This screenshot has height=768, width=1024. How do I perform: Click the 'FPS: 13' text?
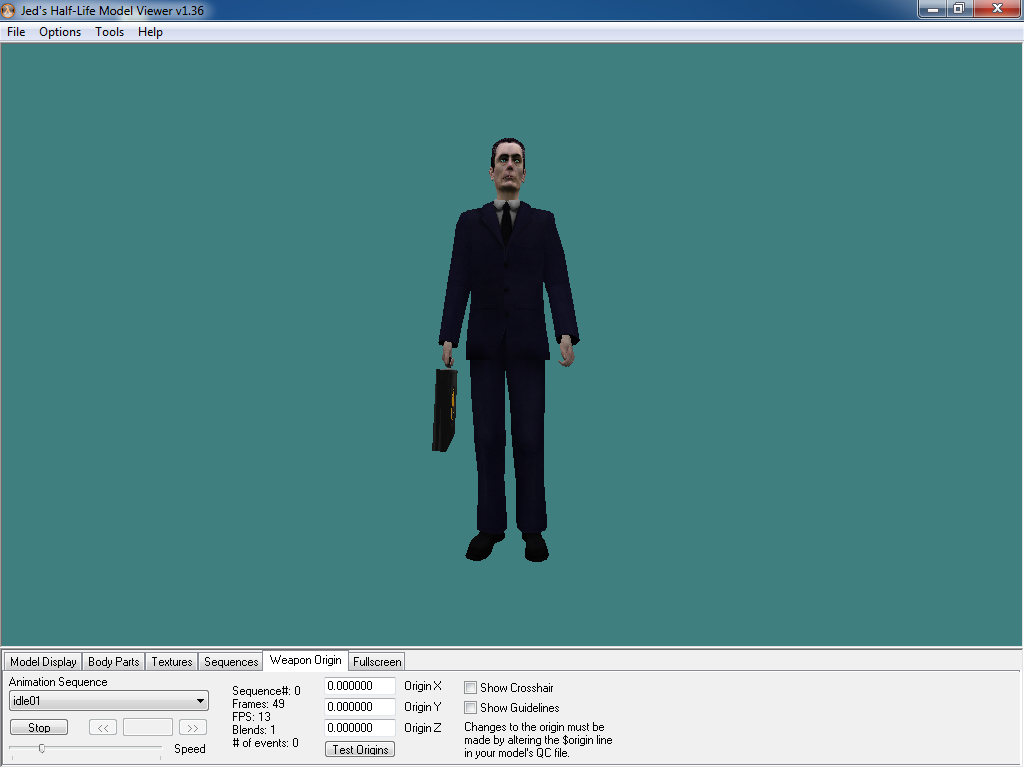tap(251, 716)
